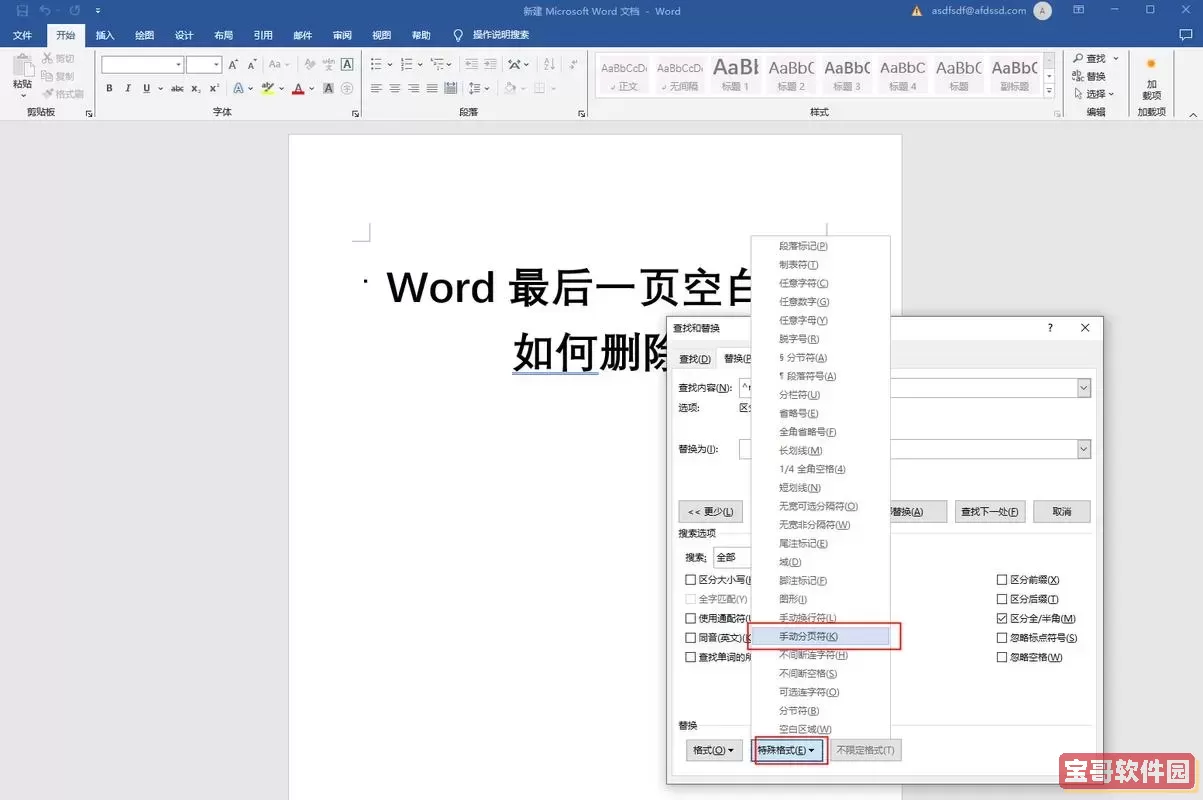Open the 特殊格式 dropdown button
Screen dimensions: 1203x800
789,750
